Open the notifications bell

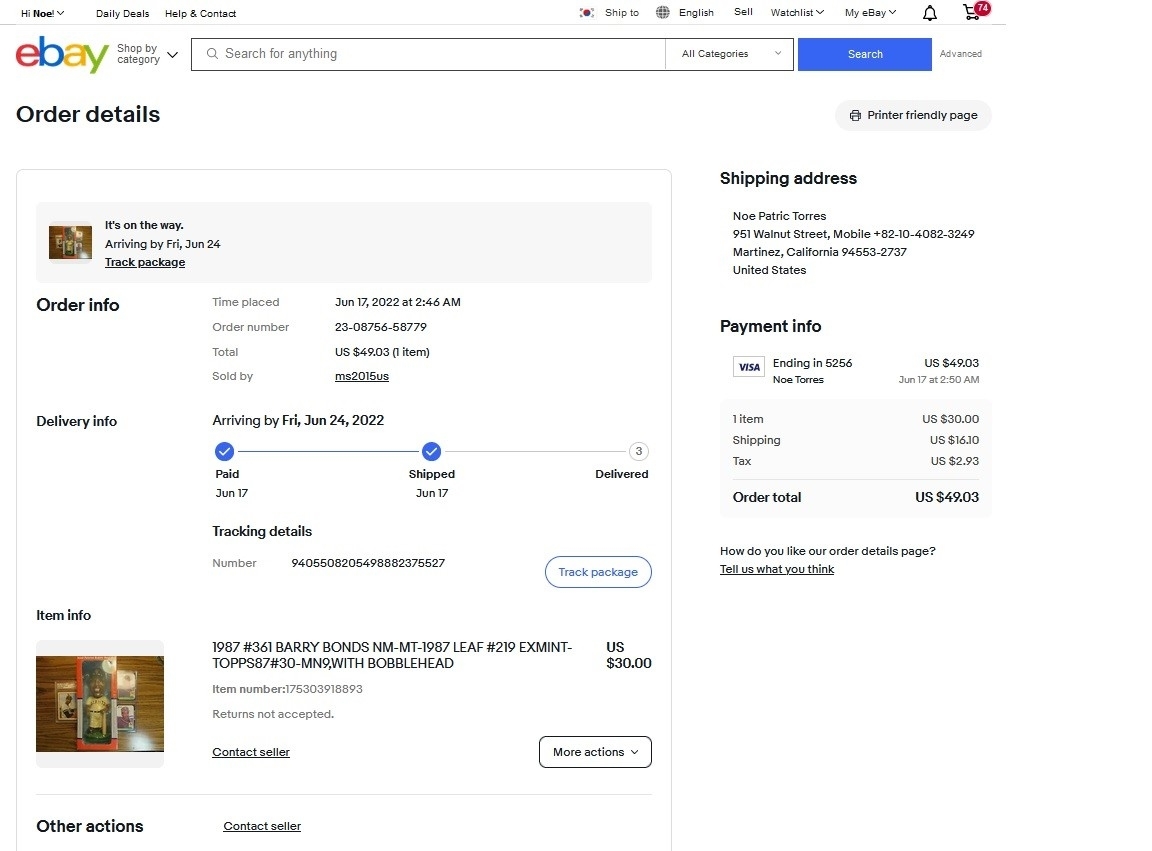929,13
